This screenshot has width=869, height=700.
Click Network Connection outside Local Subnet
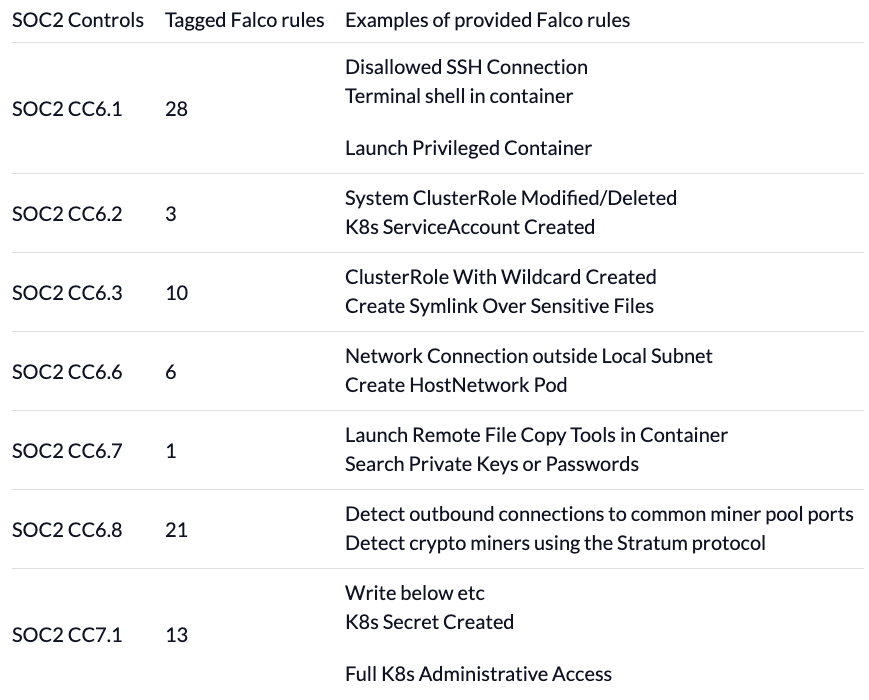pyautogui.click(x=529, y=356)
